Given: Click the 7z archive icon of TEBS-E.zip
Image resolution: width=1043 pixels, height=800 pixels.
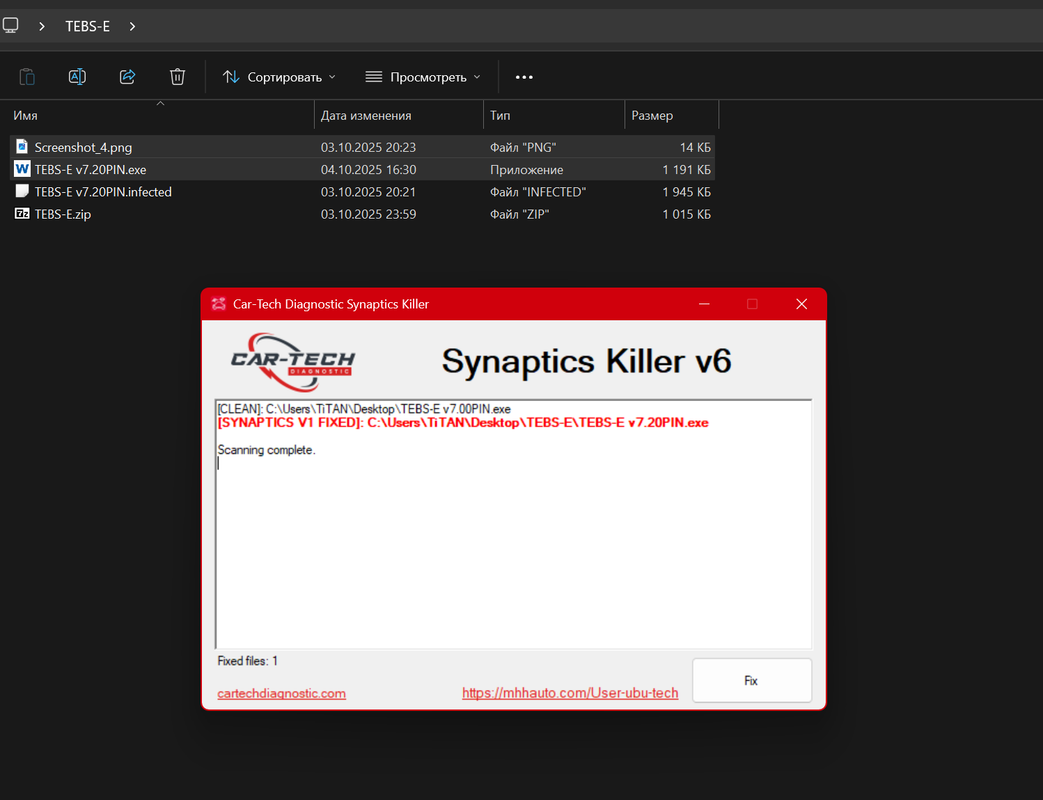Looking at the screenshot, I should 22,213.
